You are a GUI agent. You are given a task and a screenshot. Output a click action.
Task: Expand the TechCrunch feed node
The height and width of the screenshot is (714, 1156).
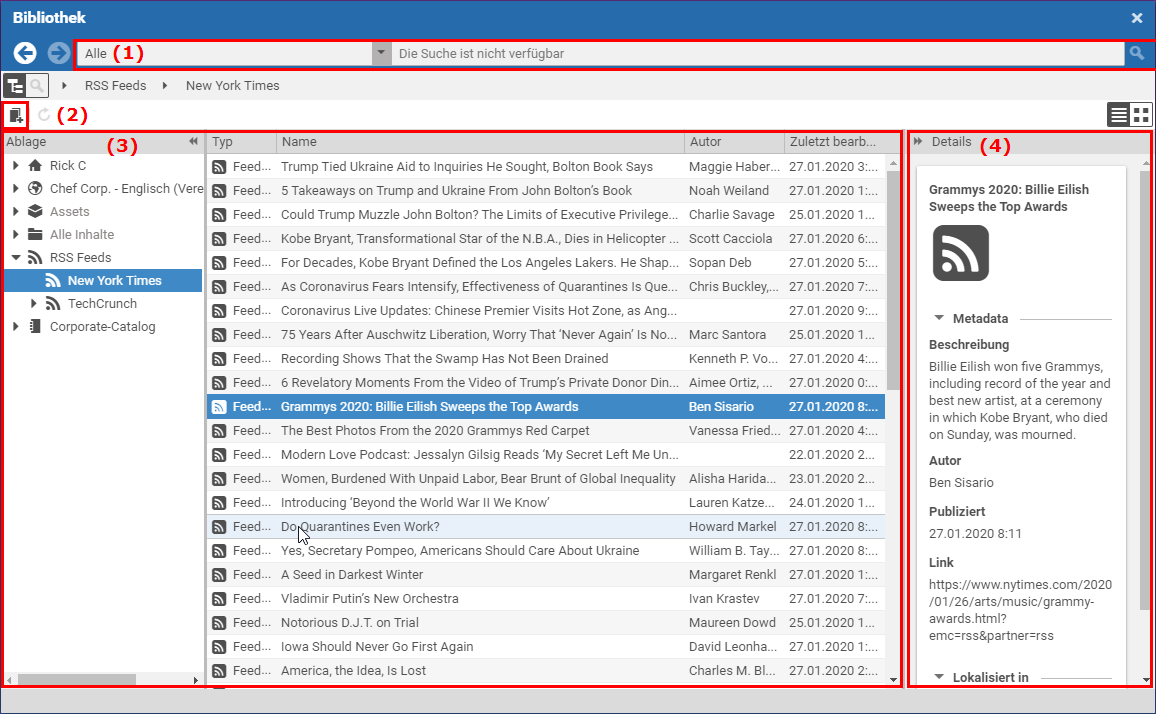pyautogui.click(x=34, y=304)
